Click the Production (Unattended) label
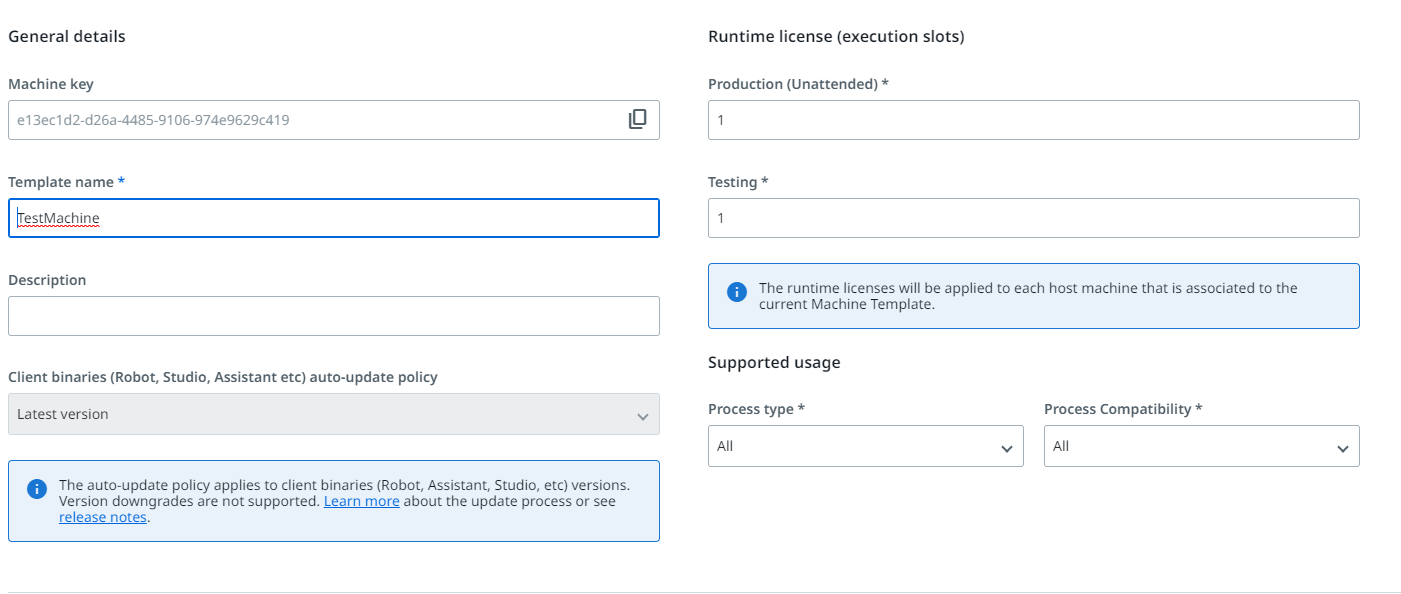Viewport: 1401px width, 594px height. tap(793, 84)
